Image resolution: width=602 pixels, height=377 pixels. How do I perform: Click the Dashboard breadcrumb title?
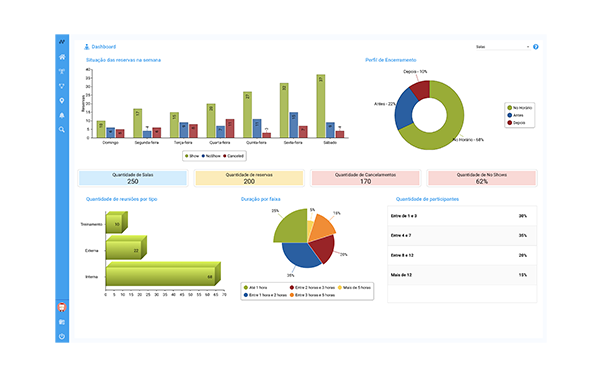[103, 47]
